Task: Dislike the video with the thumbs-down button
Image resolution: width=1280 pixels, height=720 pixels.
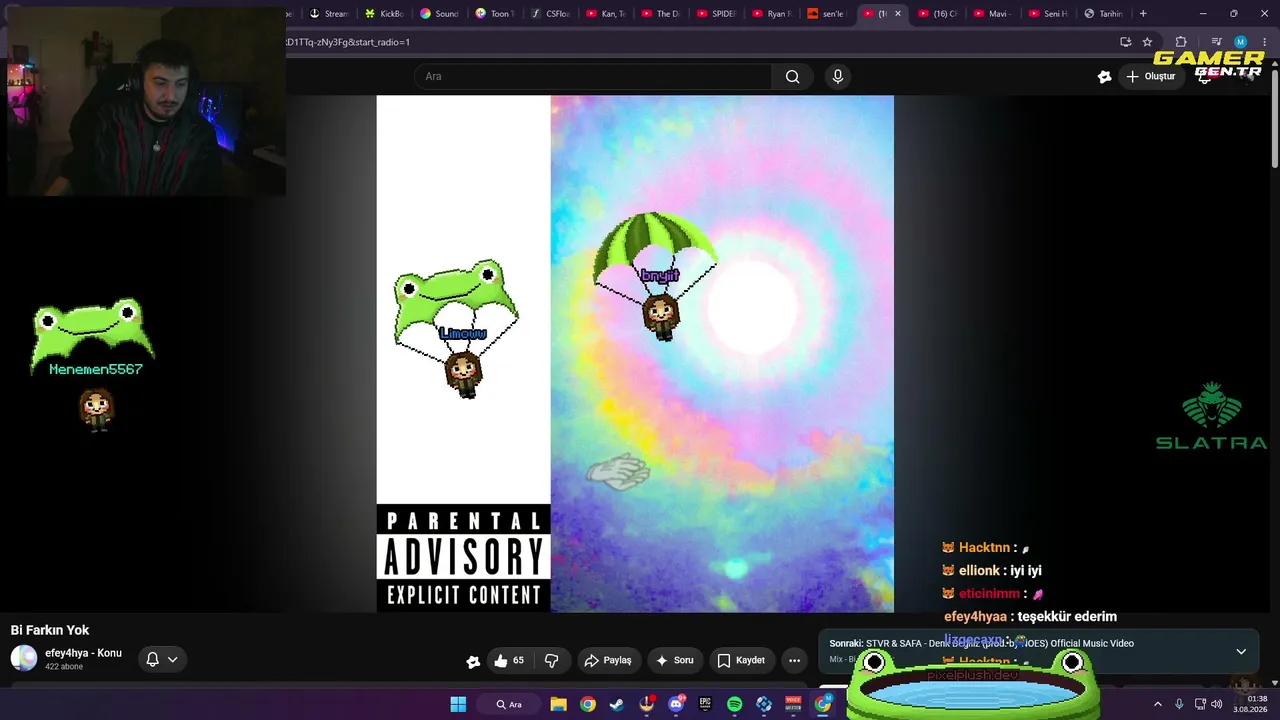Action: pos(551,660)
